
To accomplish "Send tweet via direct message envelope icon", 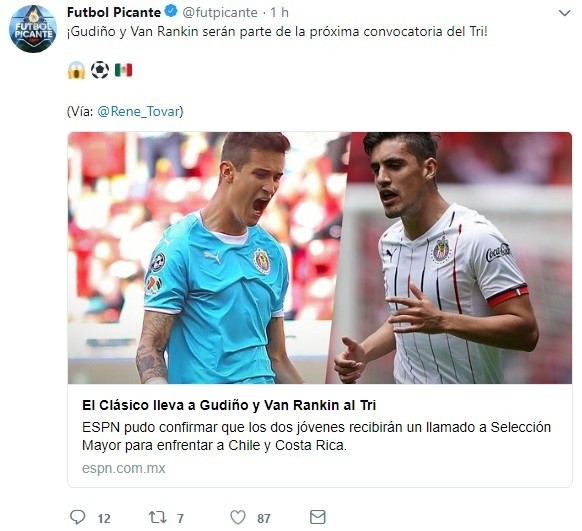I will (318, 517).
